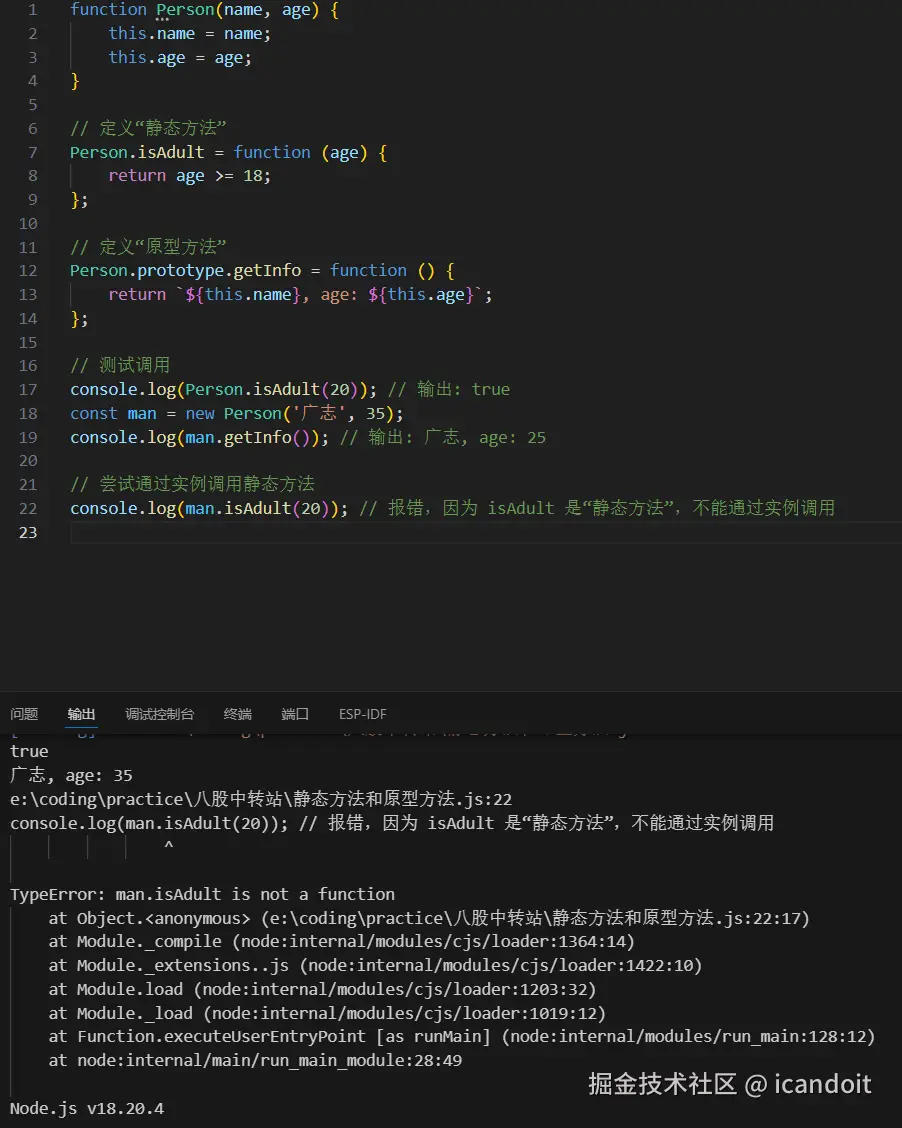Click stack line 'at Function.executeUserEntryPoint'

tap(462, 1037)
